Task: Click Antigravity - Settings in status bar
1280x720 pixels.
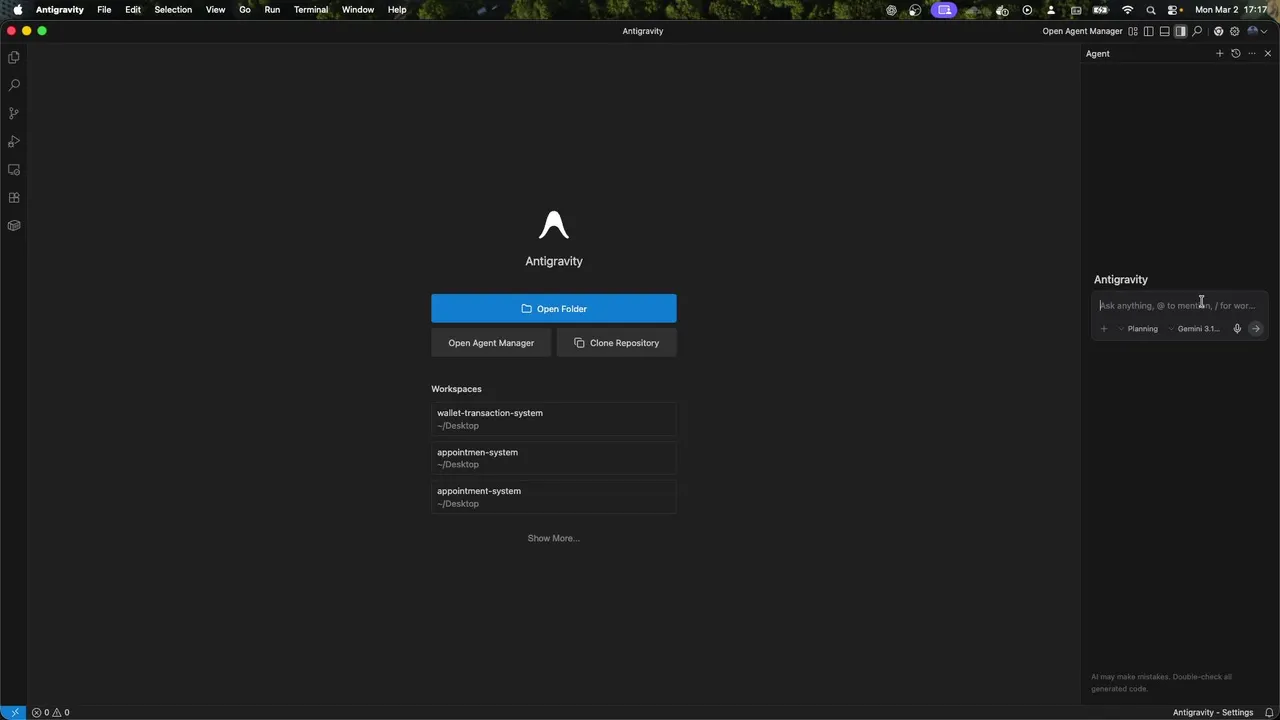Action: (x=1213, y=712)
